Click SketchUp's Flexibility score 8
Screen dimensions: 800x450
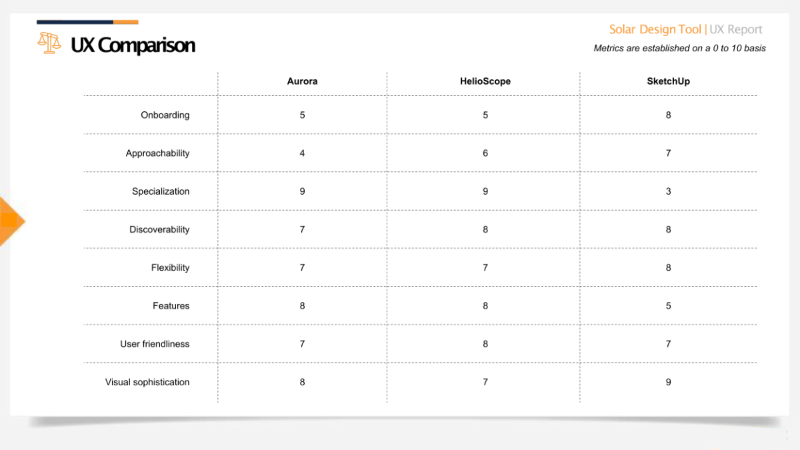click(x=668, y=268)
